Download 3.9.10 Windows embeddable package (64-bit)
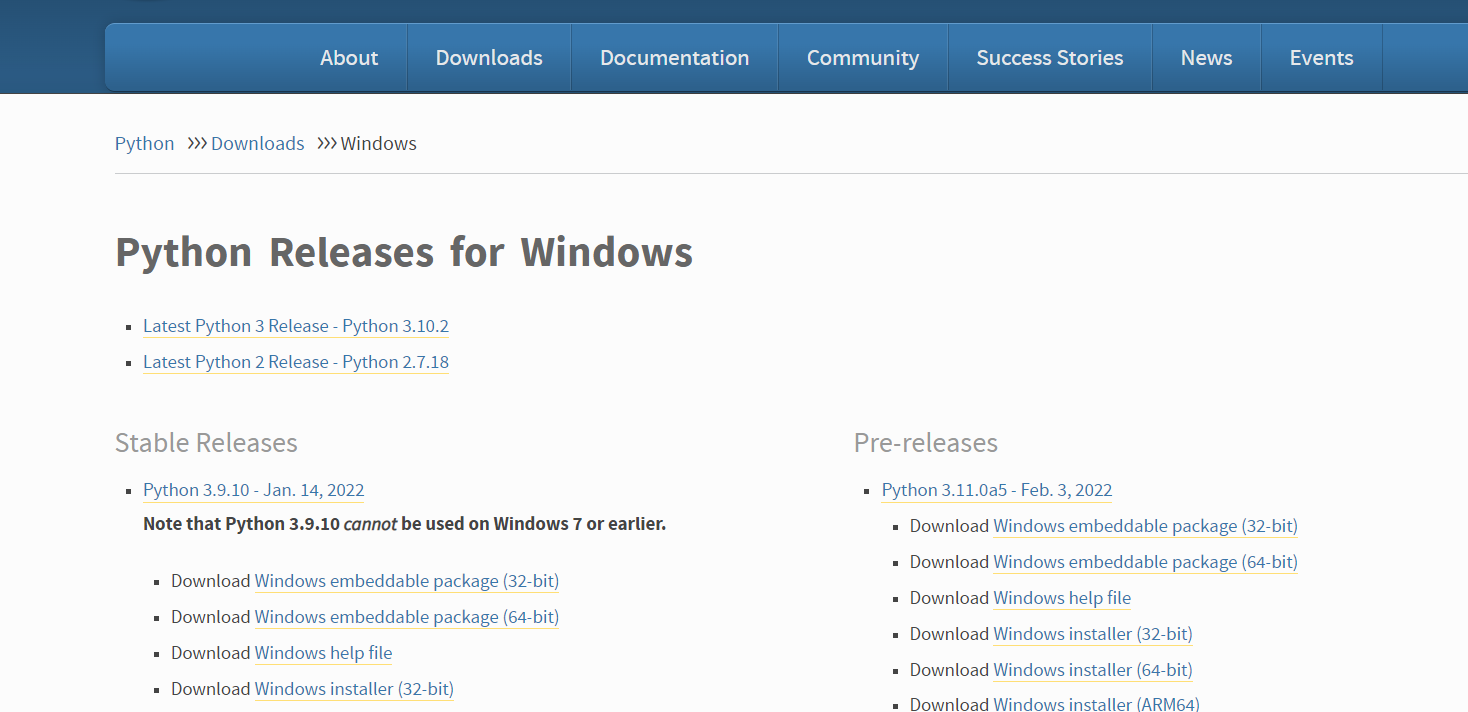This screenshot has width=1468, height=712. (x=407, y=617)
